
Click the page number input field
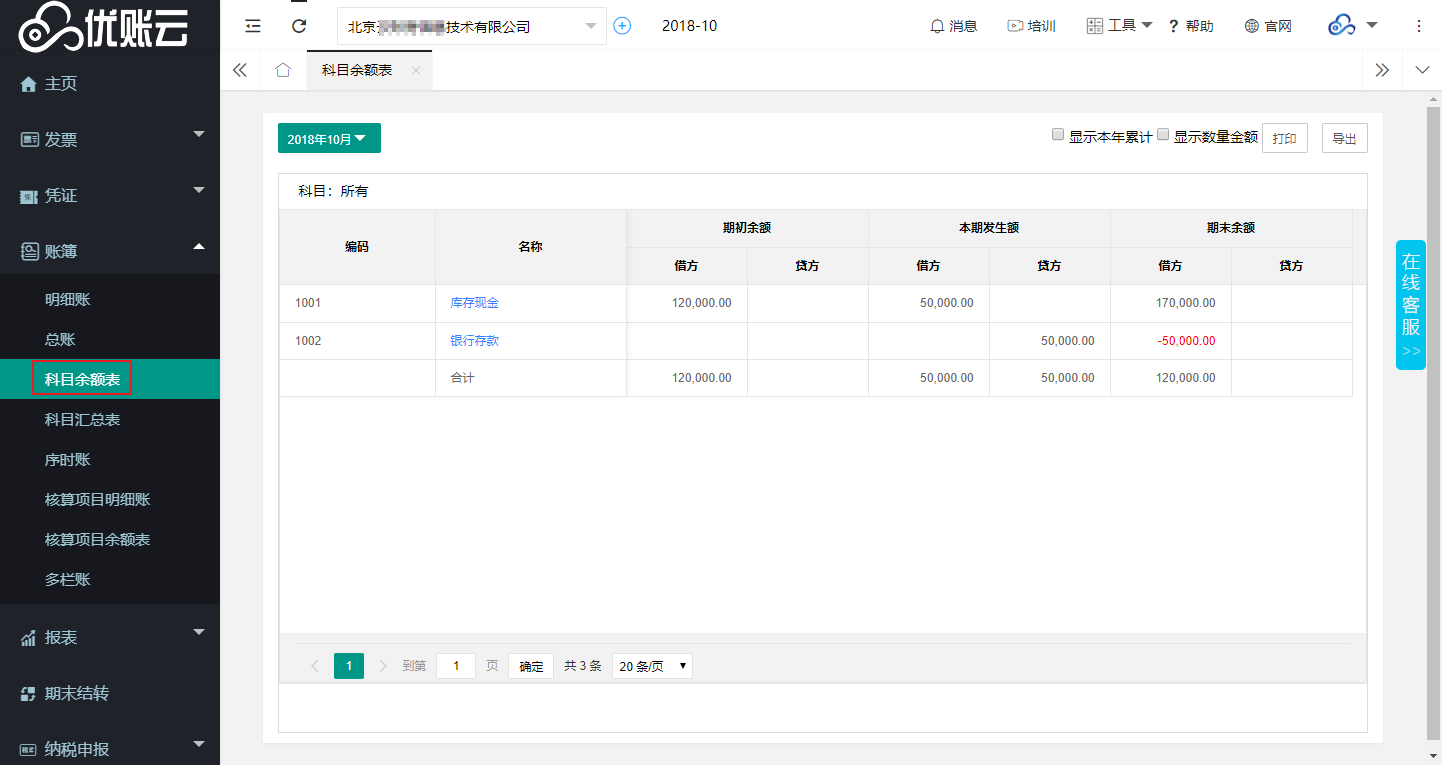(x=456, y=666)
